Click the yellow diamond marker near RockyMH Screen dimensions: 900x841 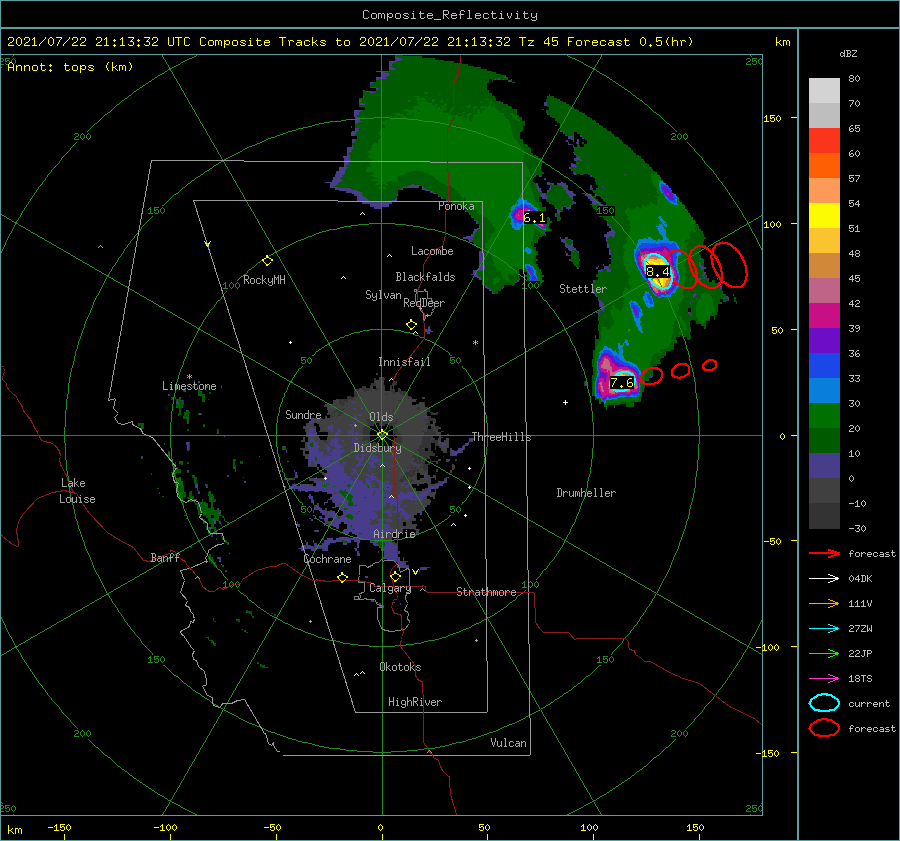(x=267, y=261)
